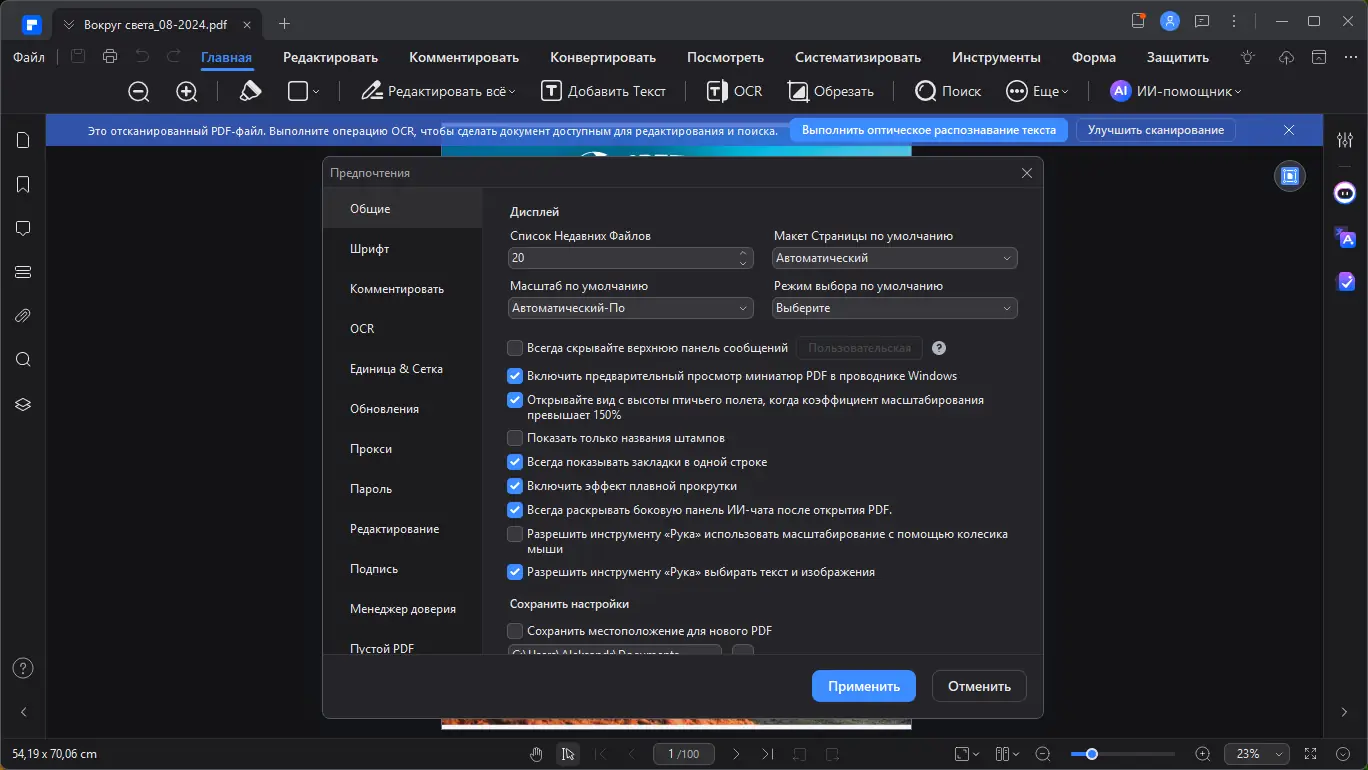
Task: Click the 'Обрезать' crop tool button
Action: pos(831,91)
